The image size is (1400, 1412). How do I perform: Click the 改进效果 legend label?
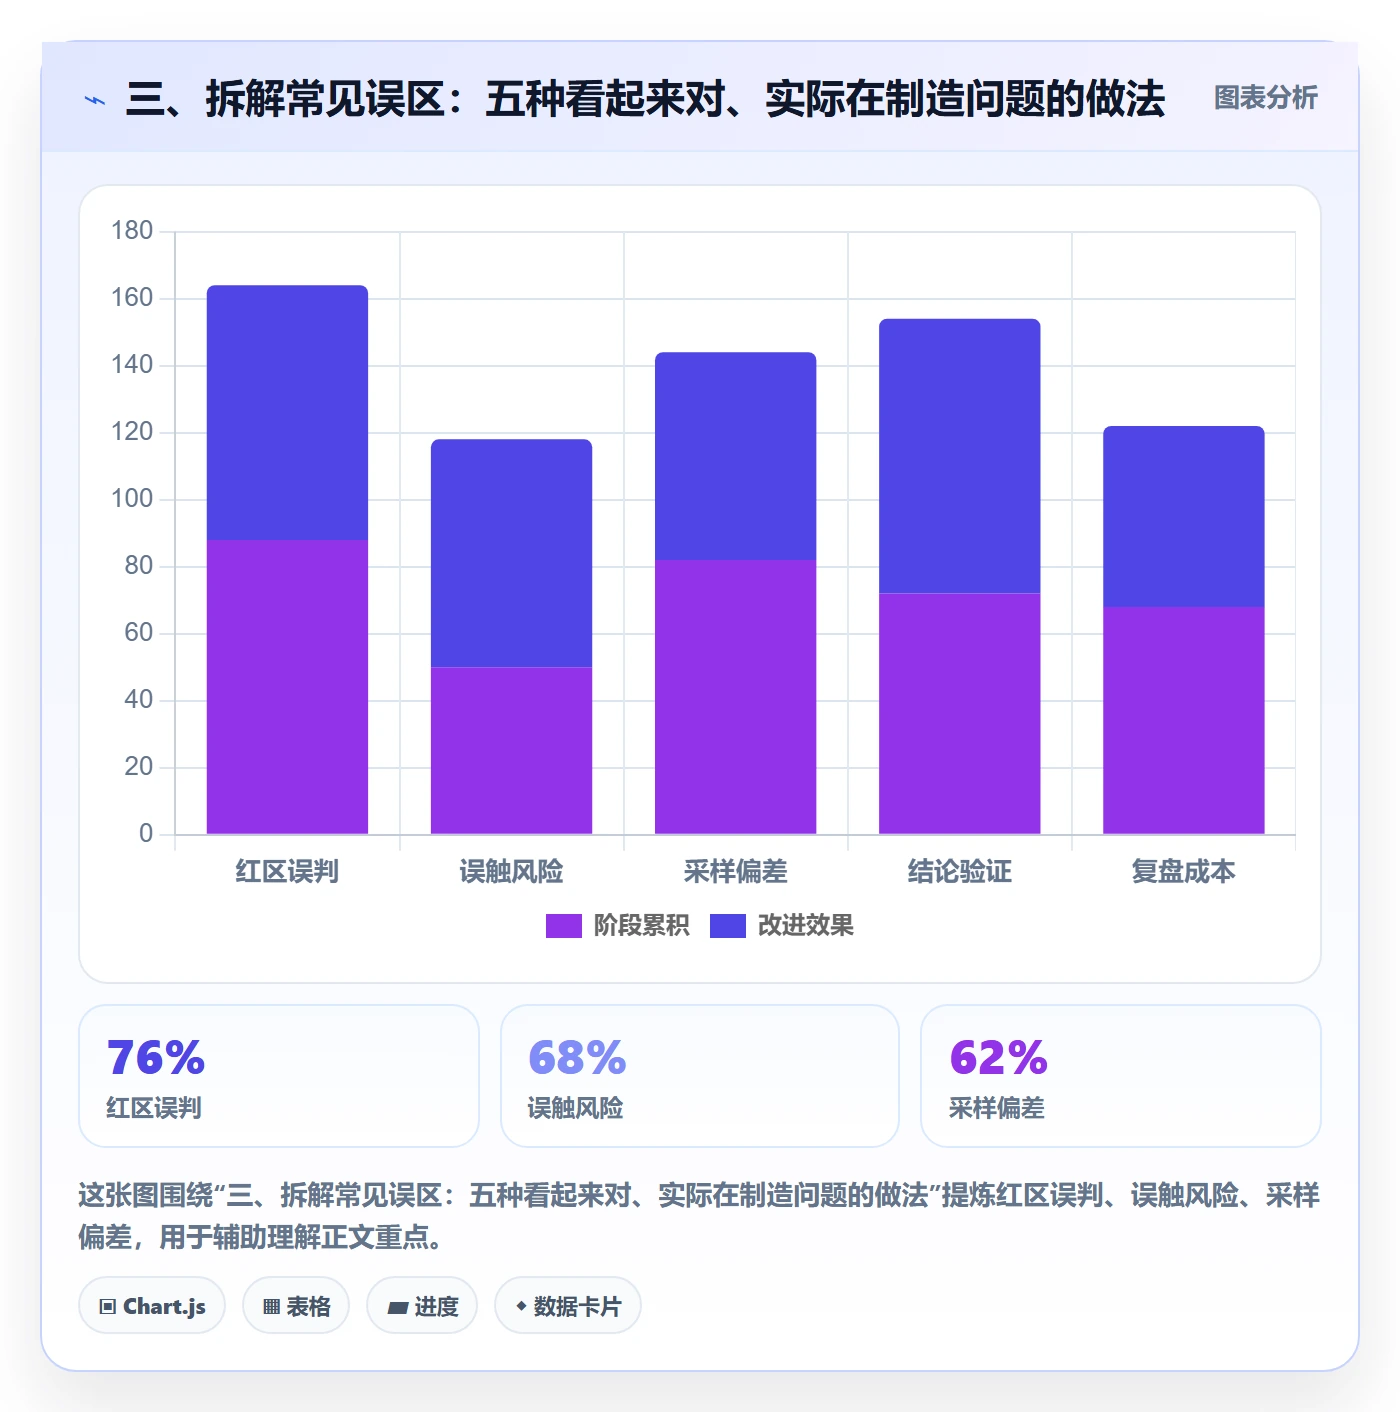click(805, 926)
